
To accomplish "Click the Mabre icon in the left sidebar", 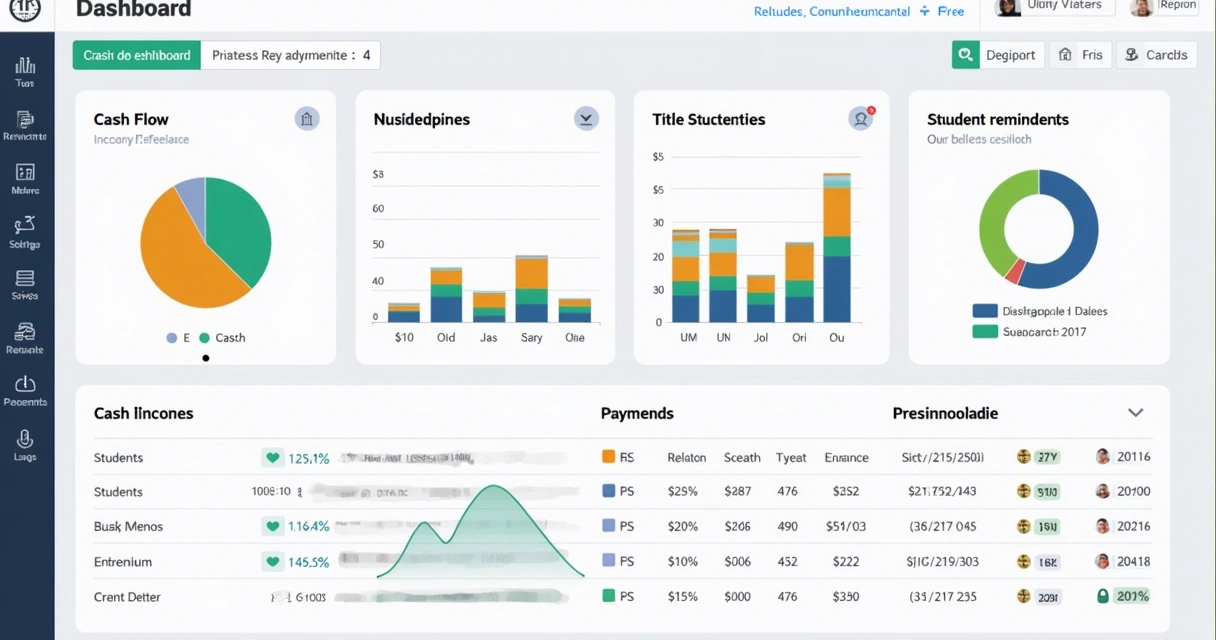I will (x=27, y=175).
